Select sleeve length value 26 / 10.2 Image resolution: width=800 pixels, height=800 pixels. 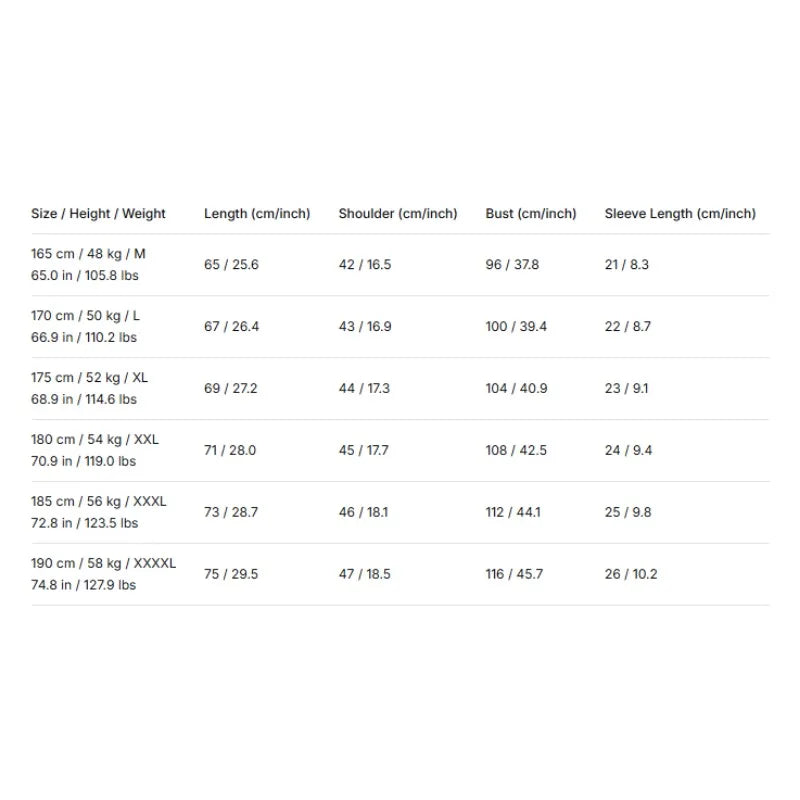tap(631, 574)
